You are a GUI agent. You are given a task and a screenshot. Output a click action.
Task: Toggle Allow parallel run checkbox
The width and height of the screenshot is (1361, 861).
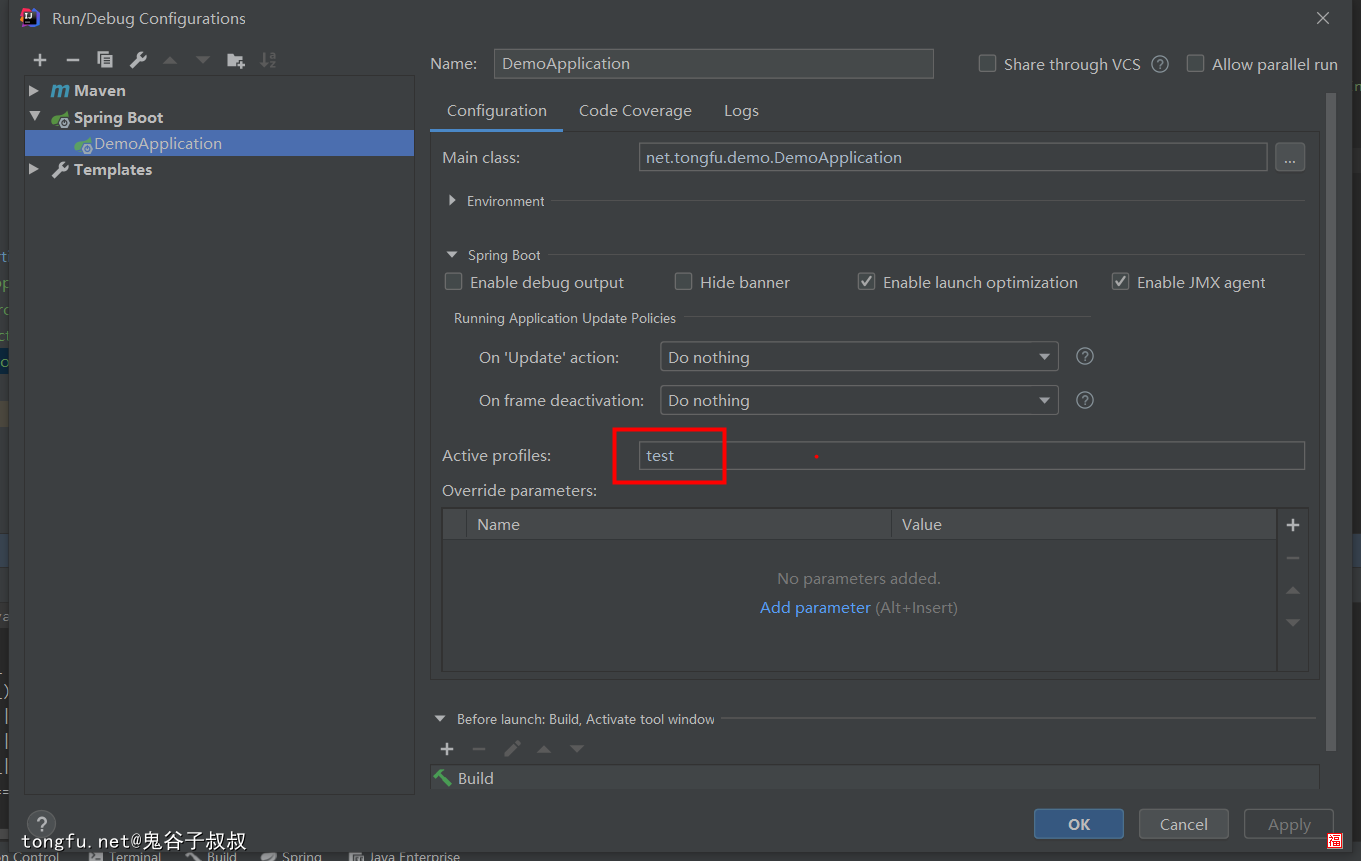pyautogui.click(x=1195, y=64)
